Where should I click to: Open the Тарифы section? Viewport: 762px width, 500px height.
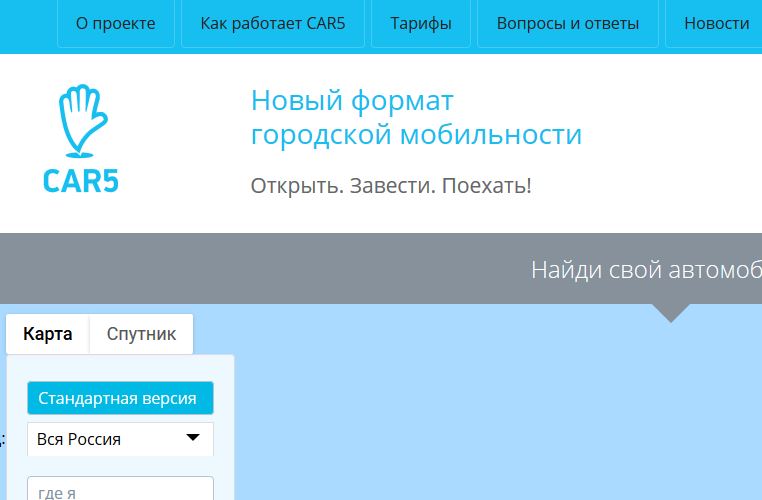click(420, 23)
